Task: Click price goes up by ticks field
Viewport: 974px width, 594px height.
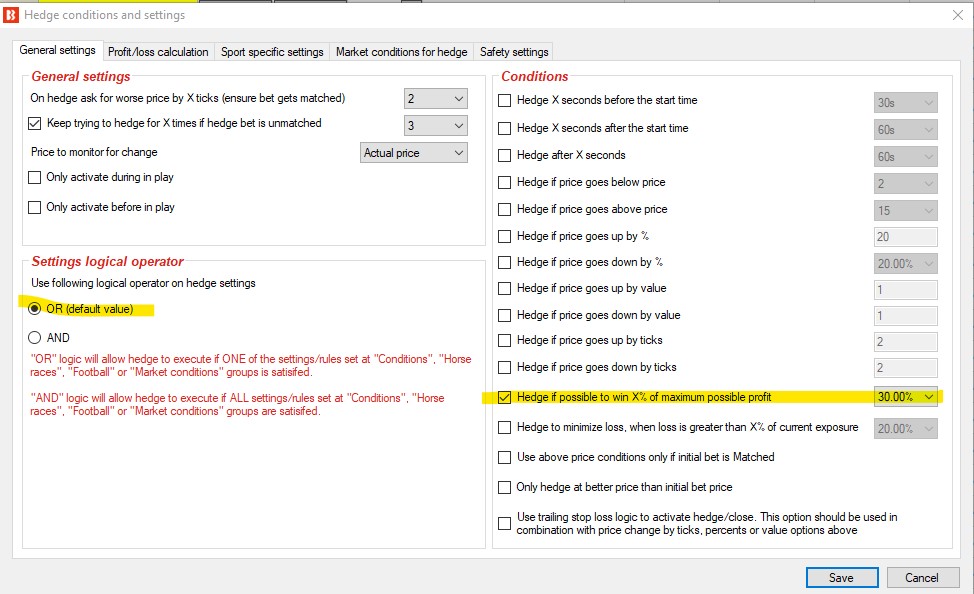Action: tap(906, 342)
